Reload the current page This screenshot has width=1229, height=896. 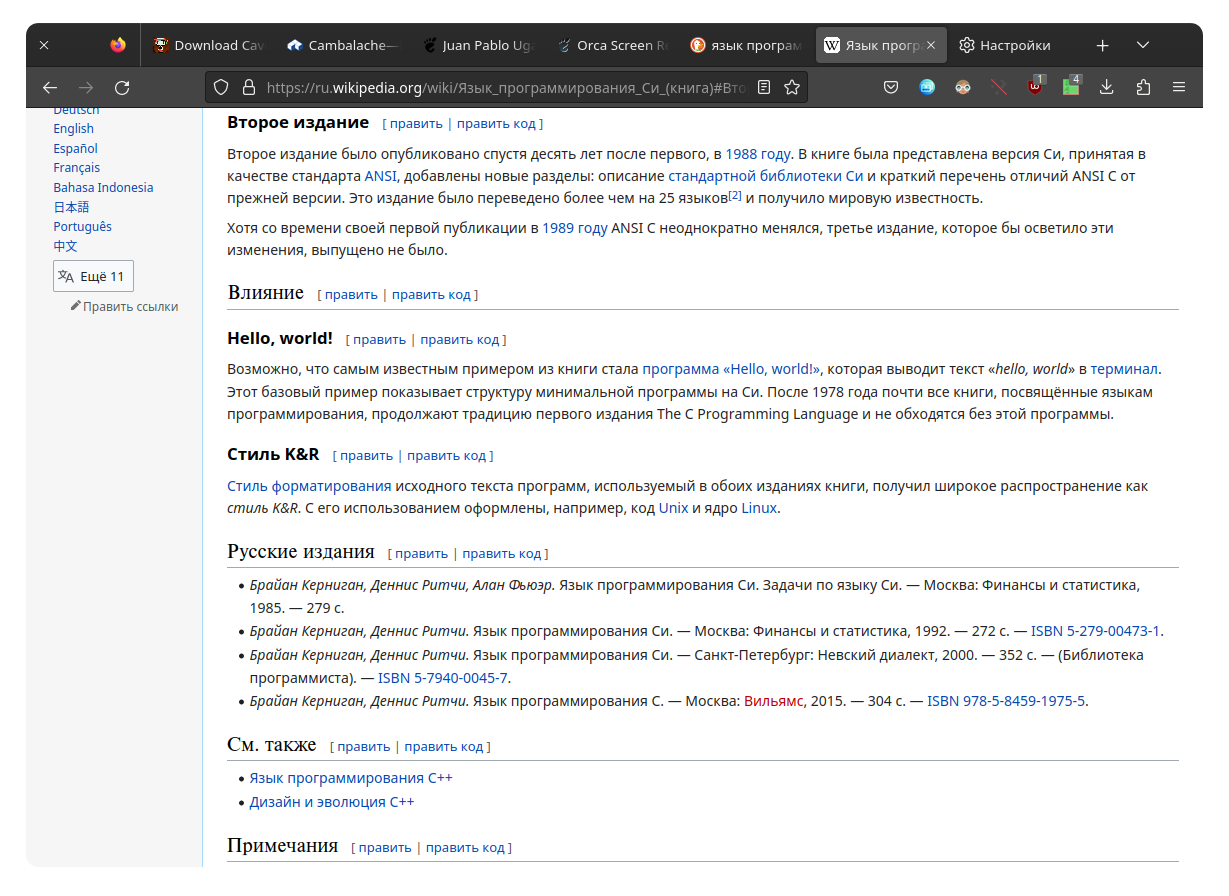click(x=122, y=88)
